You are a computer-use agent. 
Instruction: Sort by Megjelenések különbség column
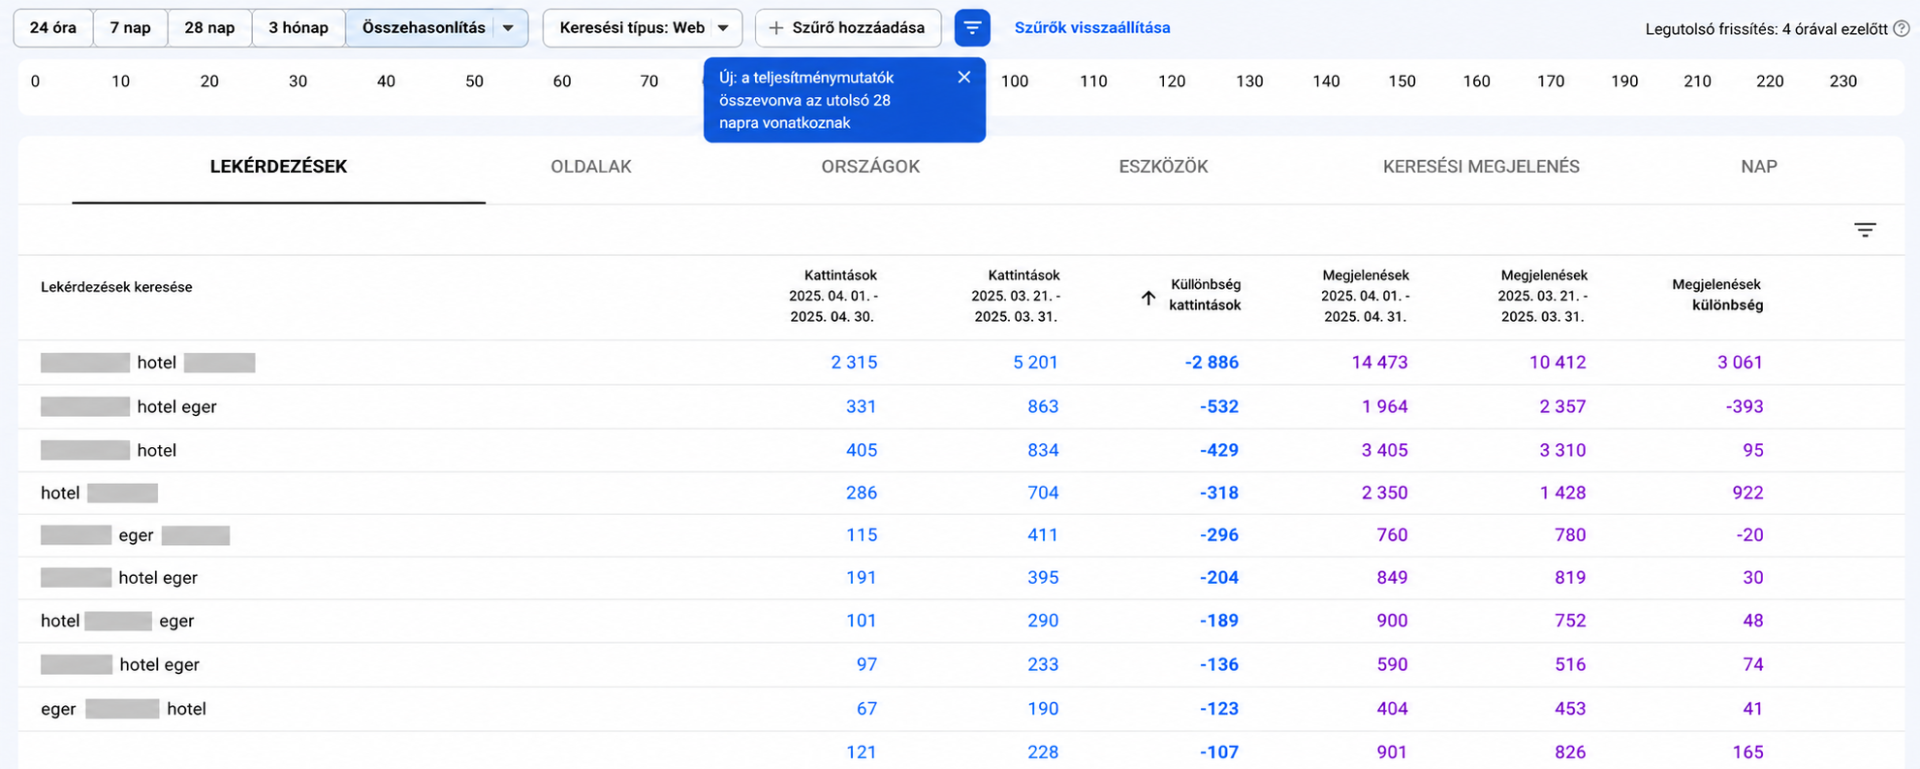(1717, 295)
